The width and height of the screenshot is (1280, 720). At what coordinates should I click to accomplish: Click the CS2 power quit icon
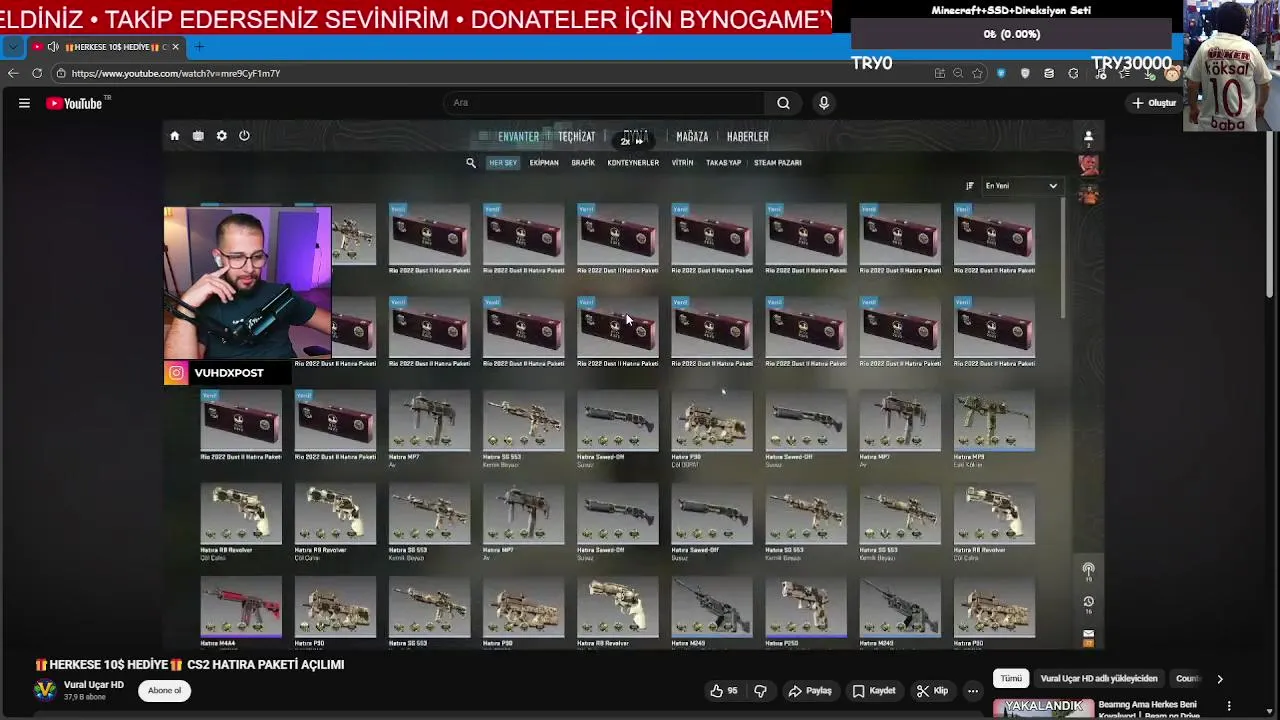pos(244,136)
